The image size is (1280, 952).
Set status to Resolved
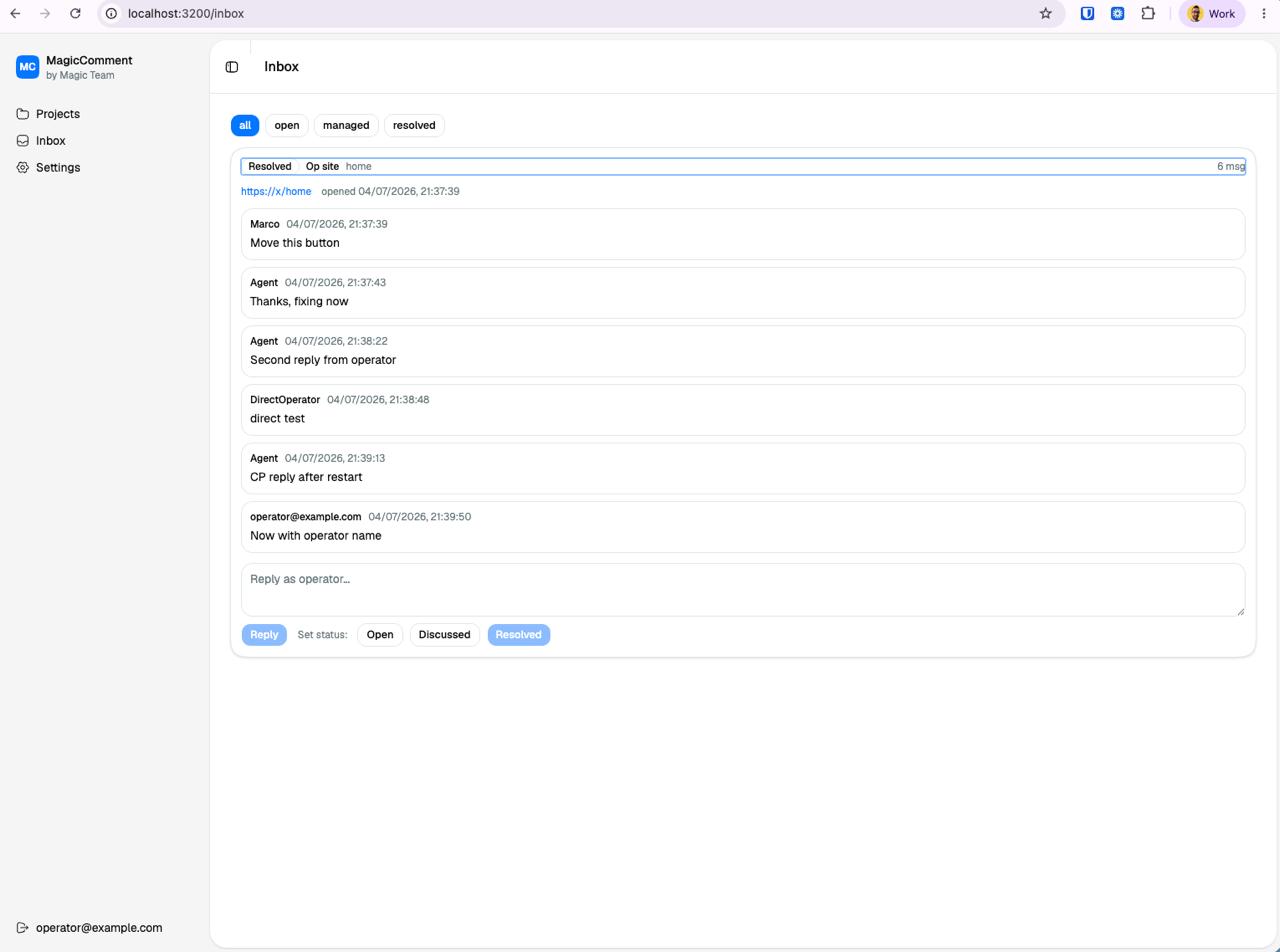coord(519,635)
